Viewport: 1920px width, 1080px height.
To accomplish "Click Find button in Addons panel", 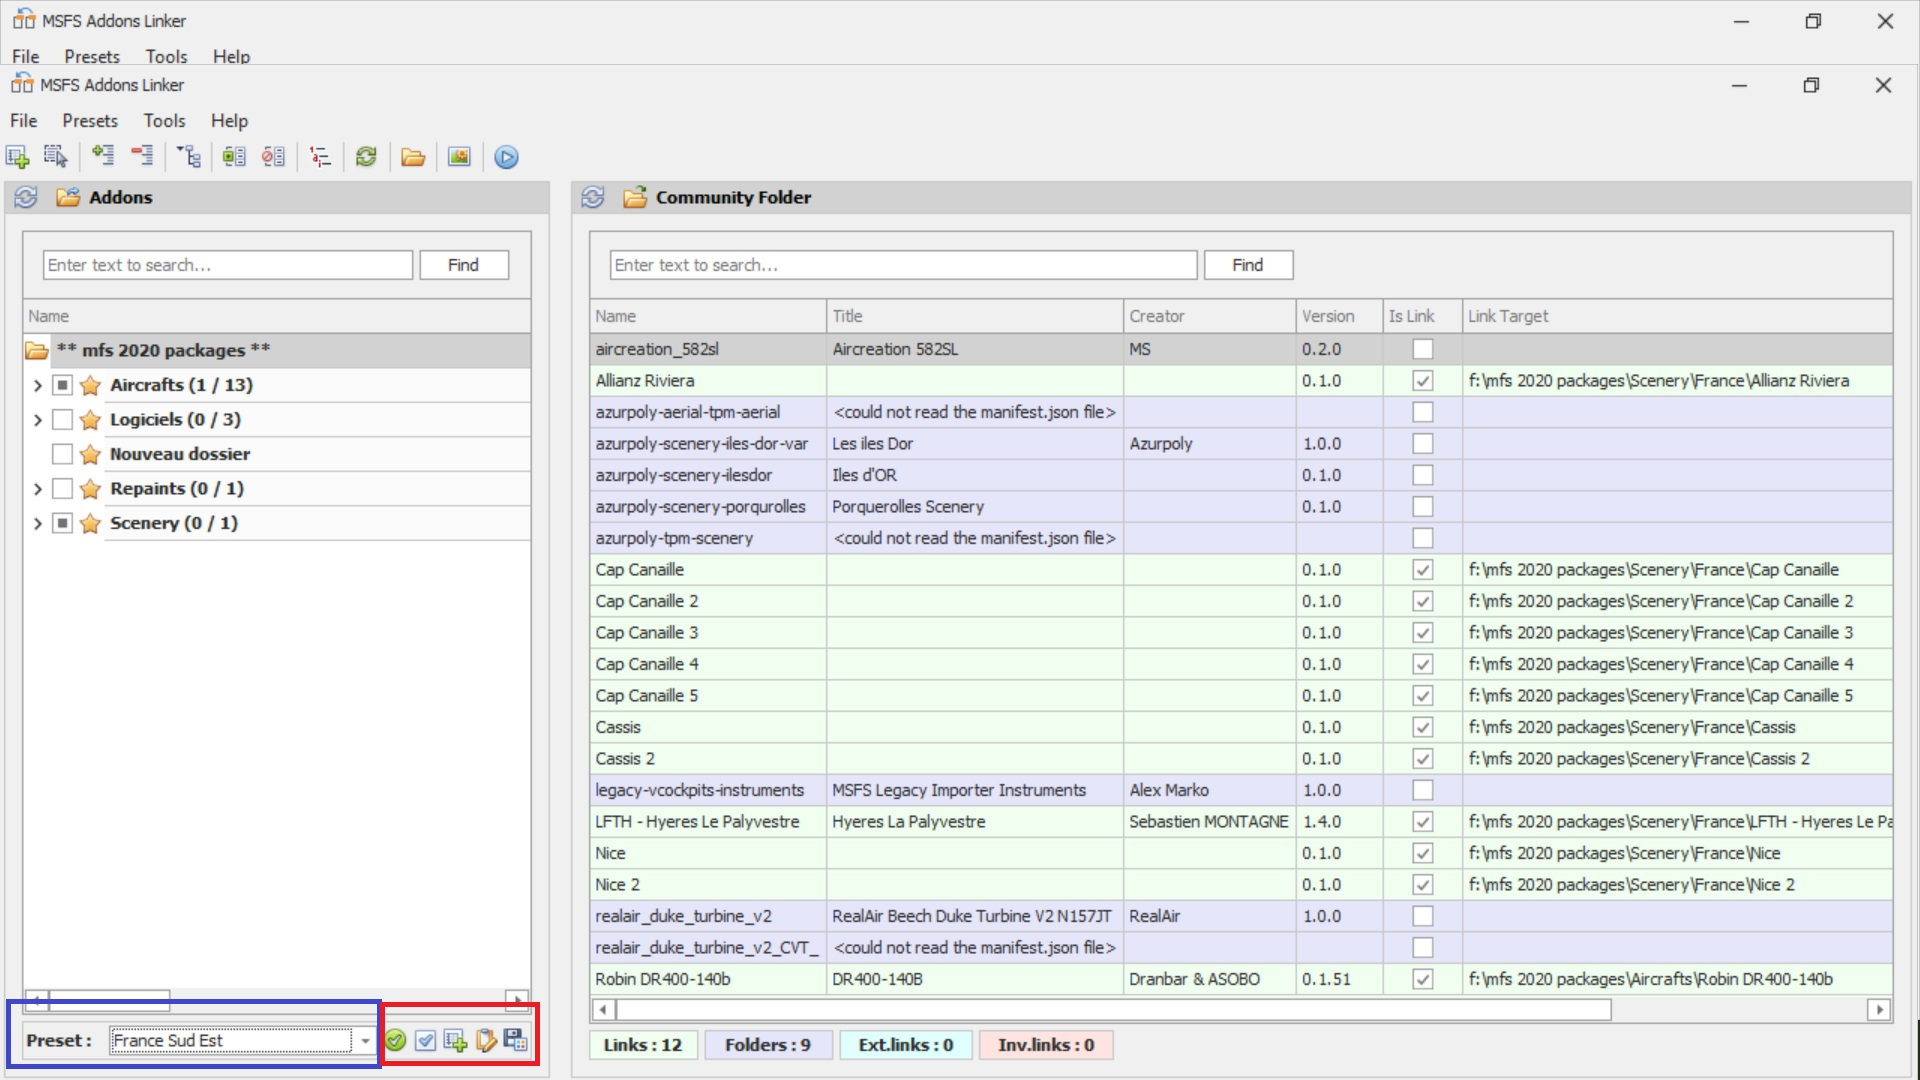I will [x=463, y=265].
